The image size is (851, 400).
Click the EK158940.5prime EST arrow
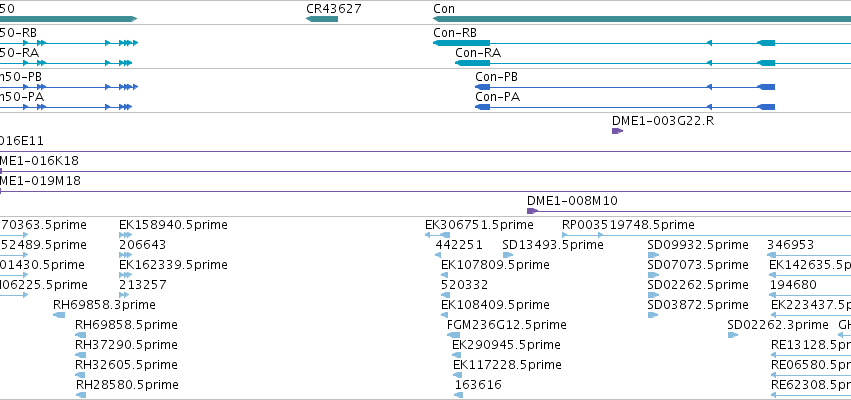point(125,235)
